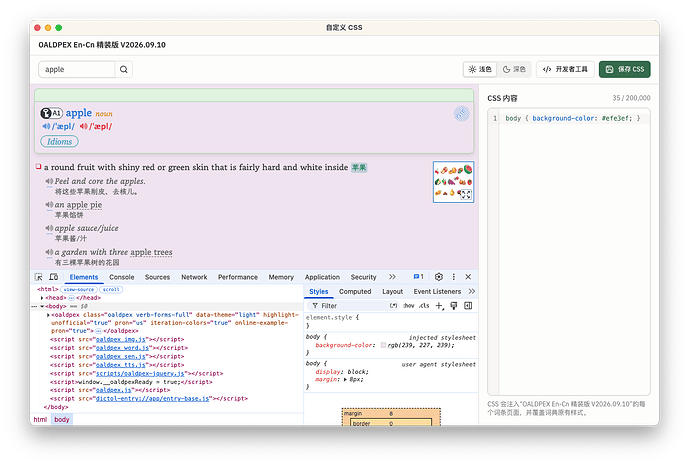
Task: Toggle the device toolbar icon
Action: [x=54, y=277]
